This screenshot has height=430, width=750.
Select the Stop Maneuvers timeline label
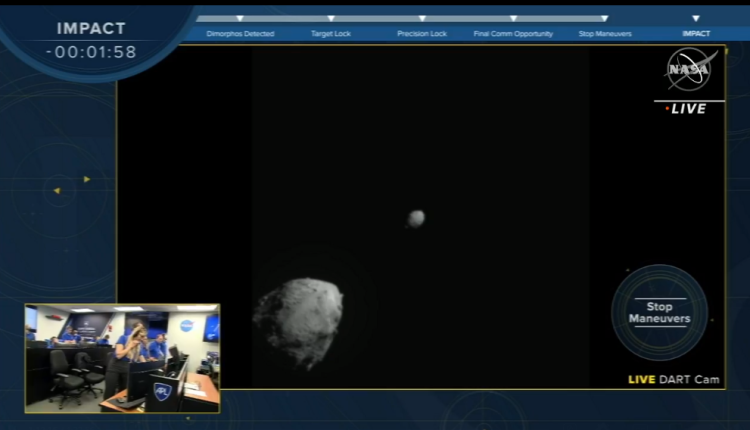(x=605, y=34)
